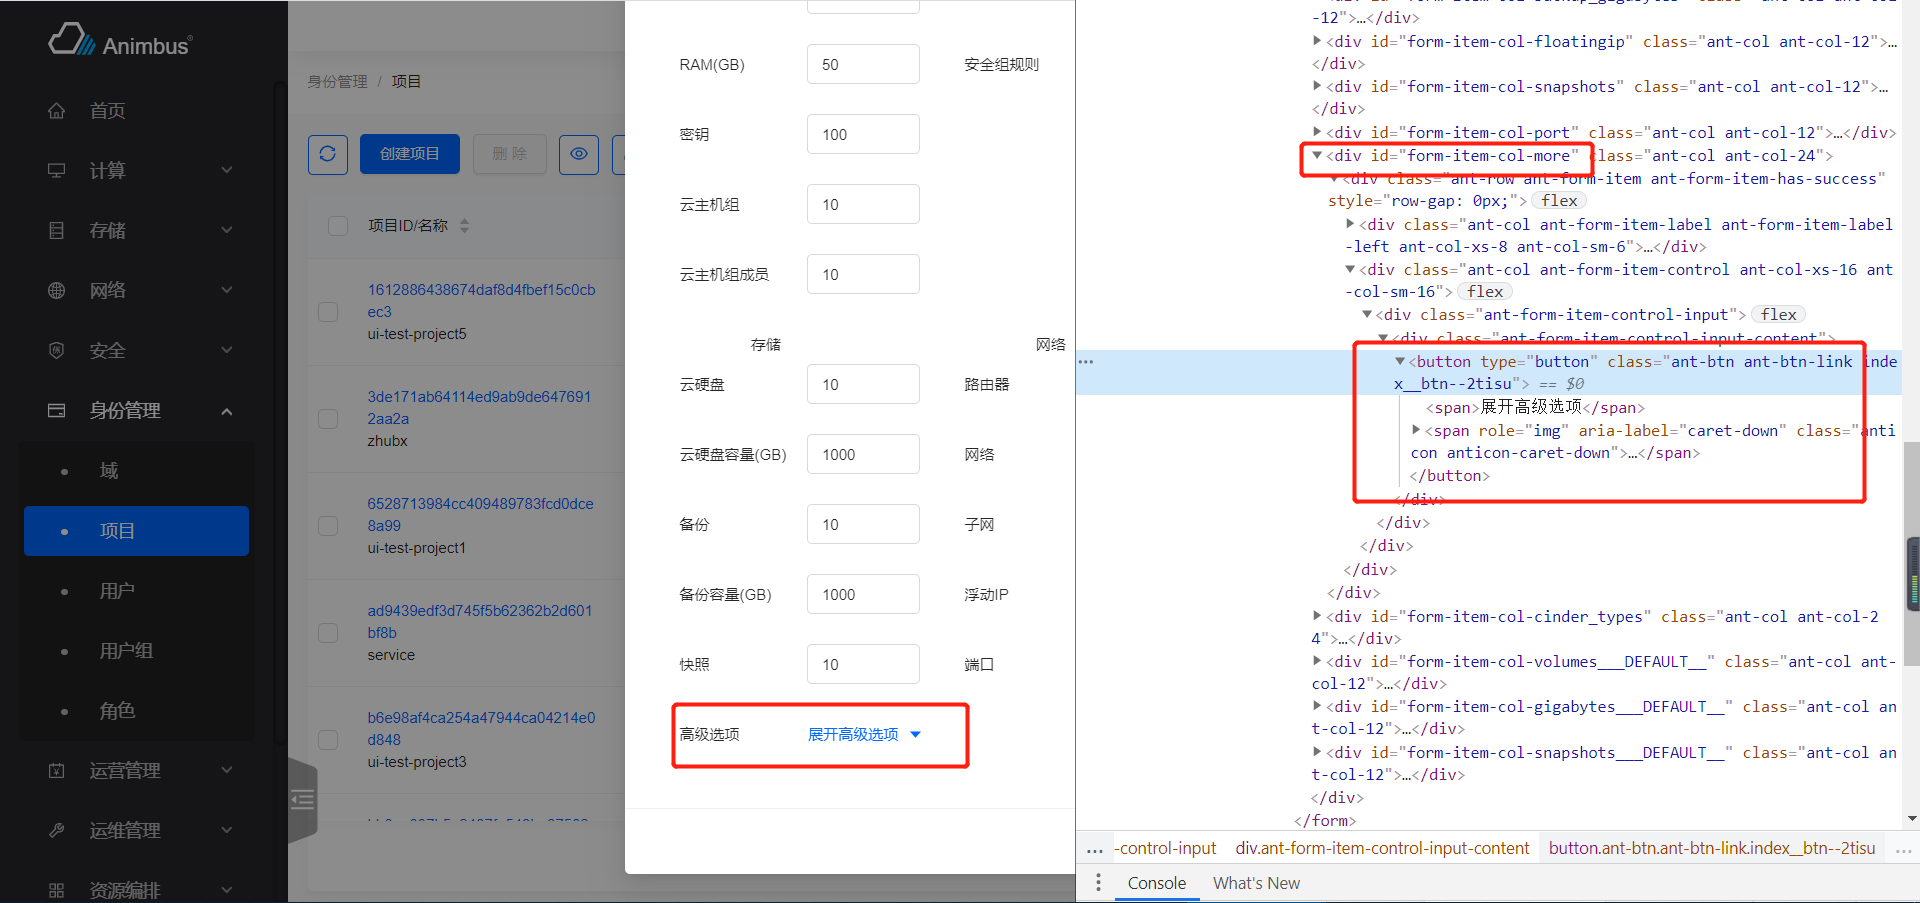Click the Animbus logo
1920x903 pixels.
tap(120, 41)
